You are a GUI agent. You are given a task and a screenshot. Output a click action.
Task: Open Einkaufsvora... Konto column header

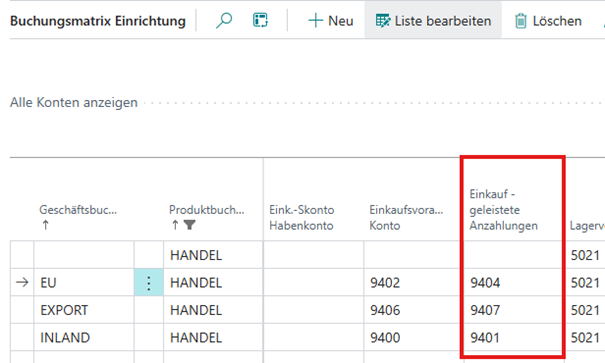(x=406, y=218)
